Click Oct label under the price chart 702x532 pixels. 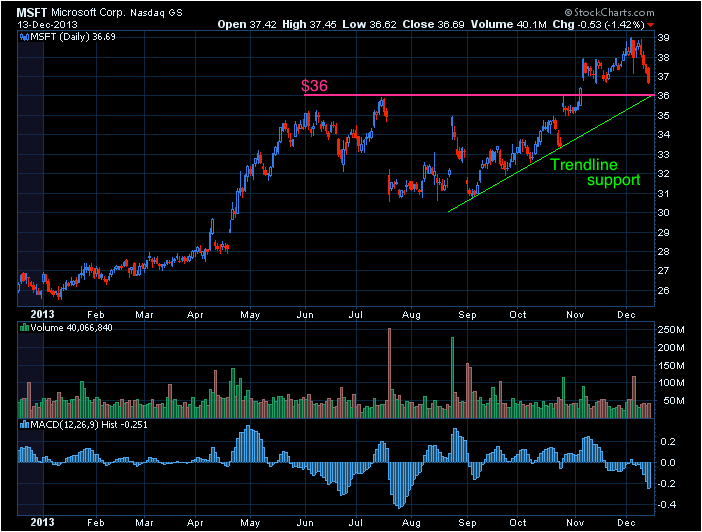[x=518, y=315]
